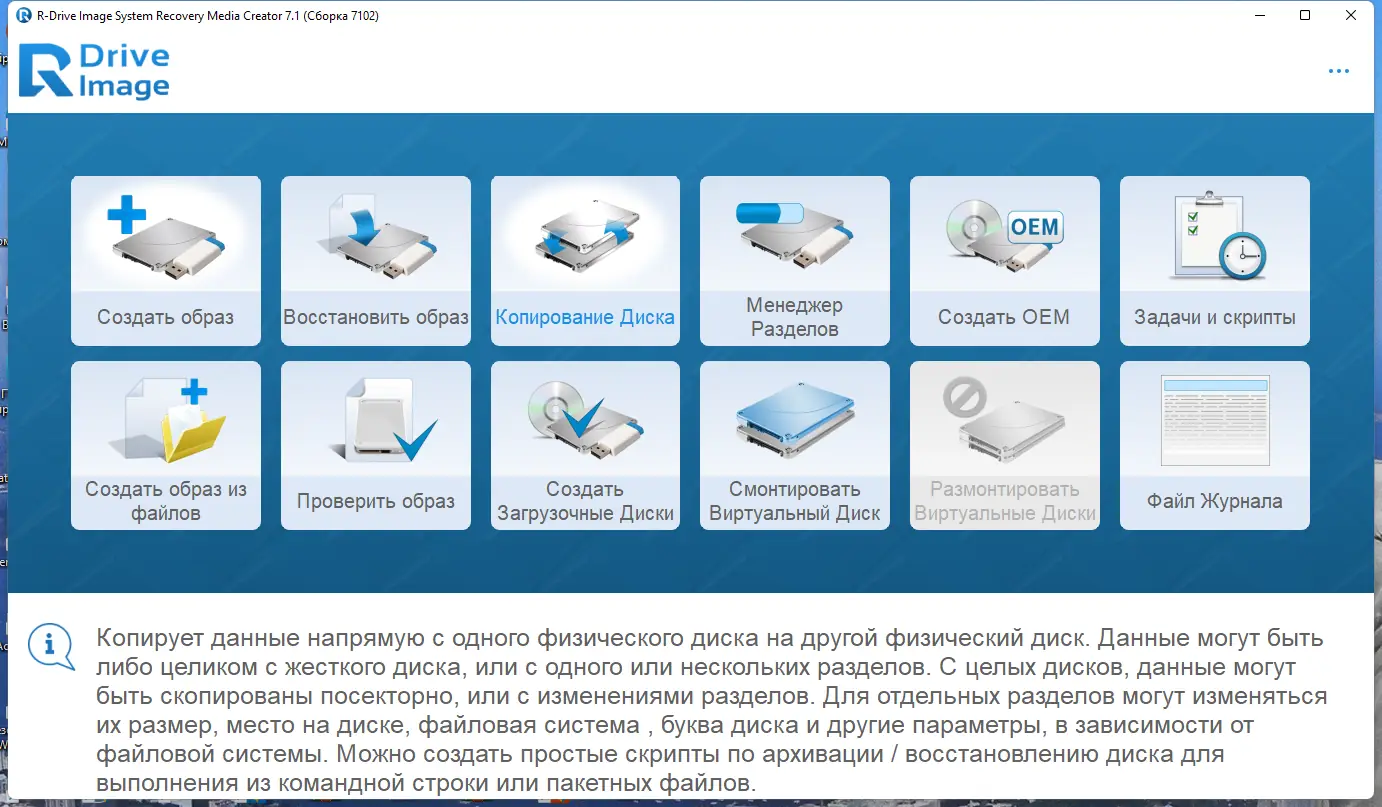Open the three-dots menu in header

point(1339,71)
